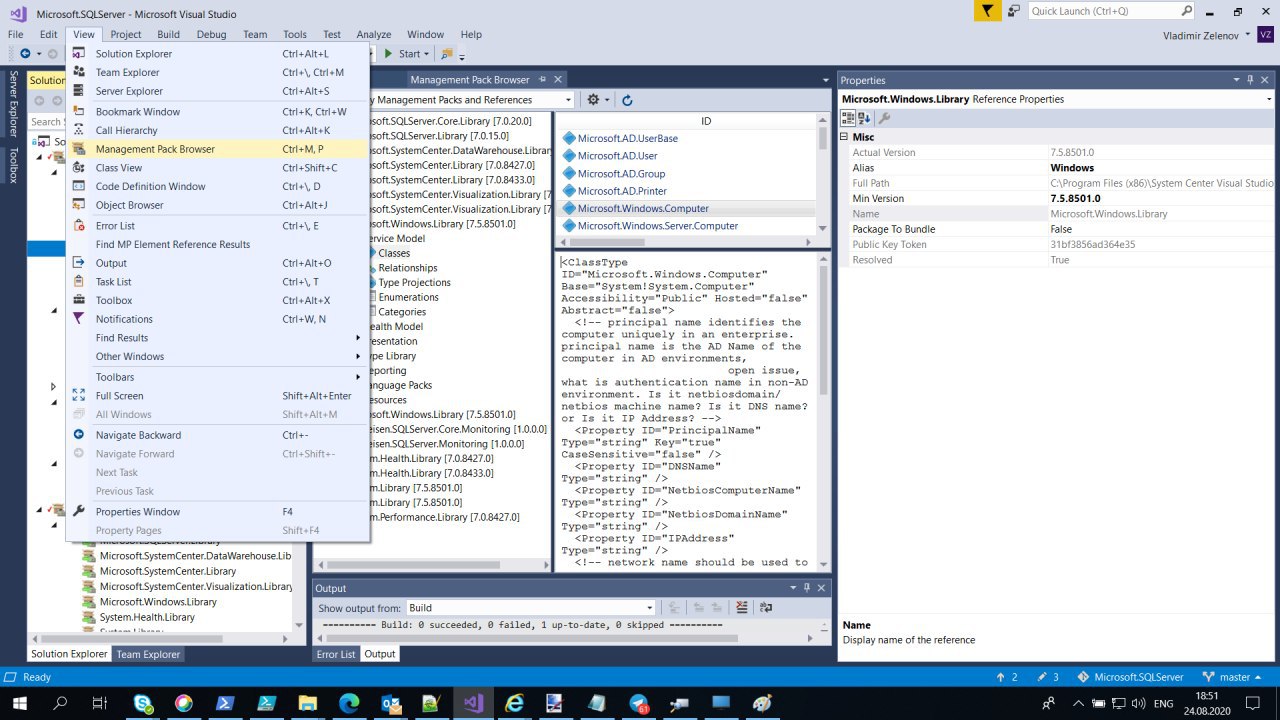Toggle word wrap in Output panel
This screenshot has height=720, width=1280.
click(x=766, y=607)
